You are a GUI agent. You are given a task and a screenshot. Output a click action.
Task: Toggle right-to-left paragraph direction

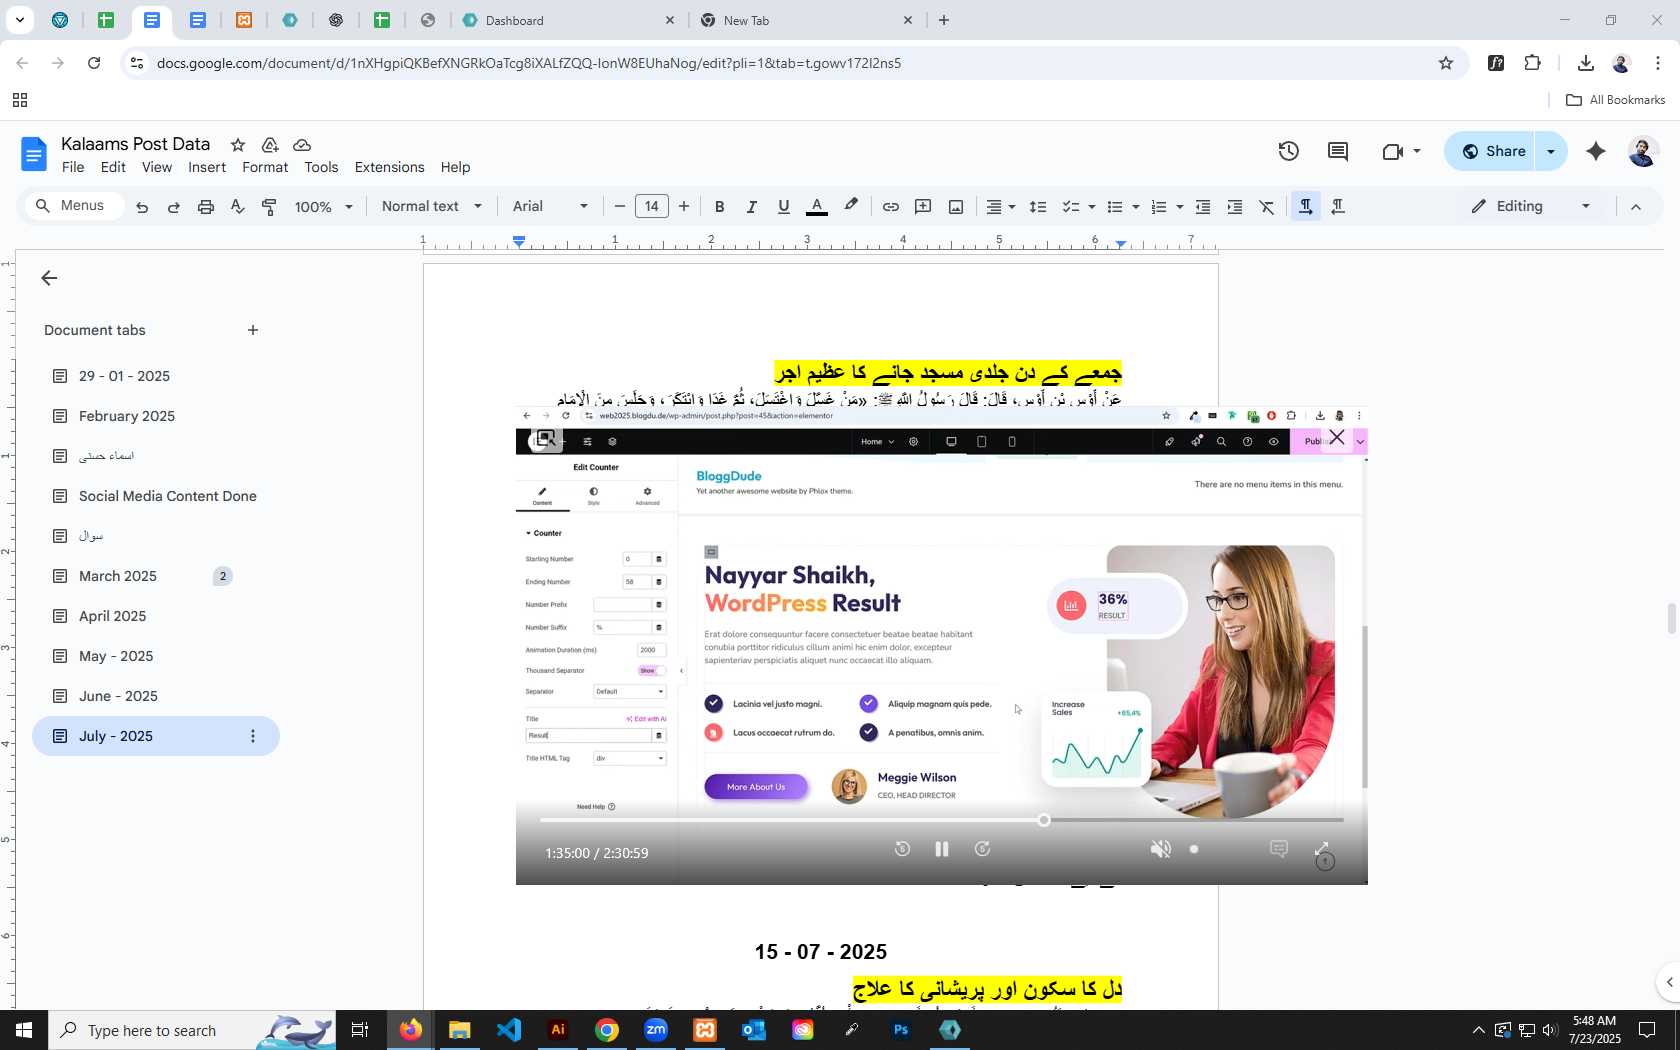click(x=1338, y=207)
